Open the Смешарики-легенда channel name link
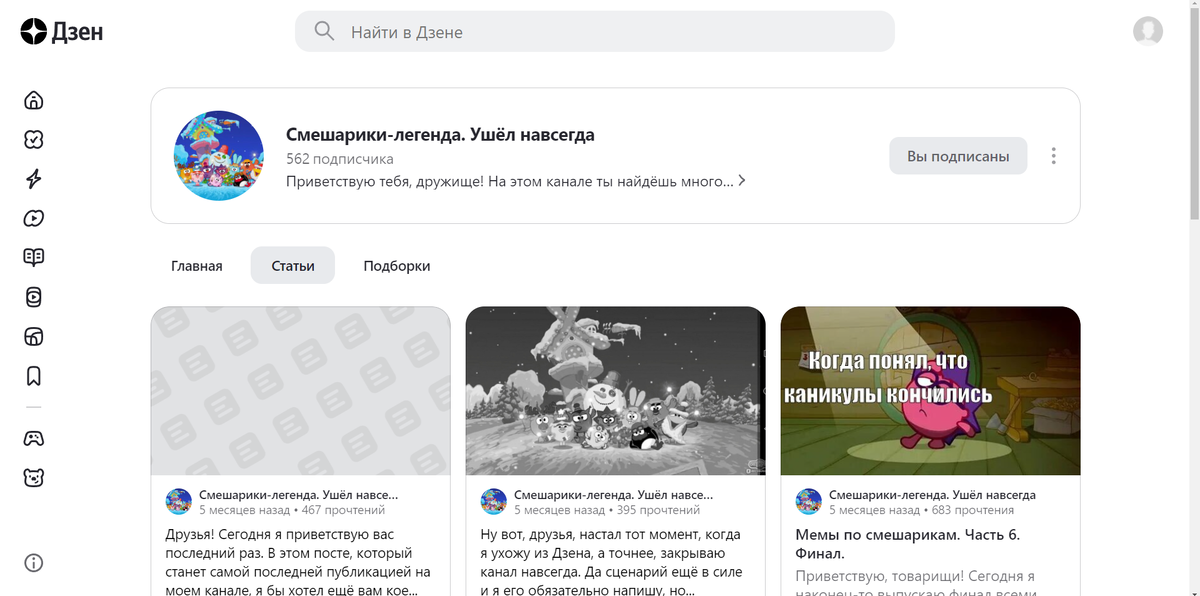 [x=440, y=134]
